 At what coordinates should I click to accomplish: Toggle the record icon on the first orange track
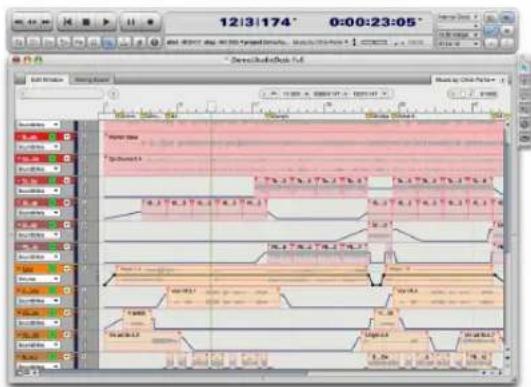(x=67, y=269)
